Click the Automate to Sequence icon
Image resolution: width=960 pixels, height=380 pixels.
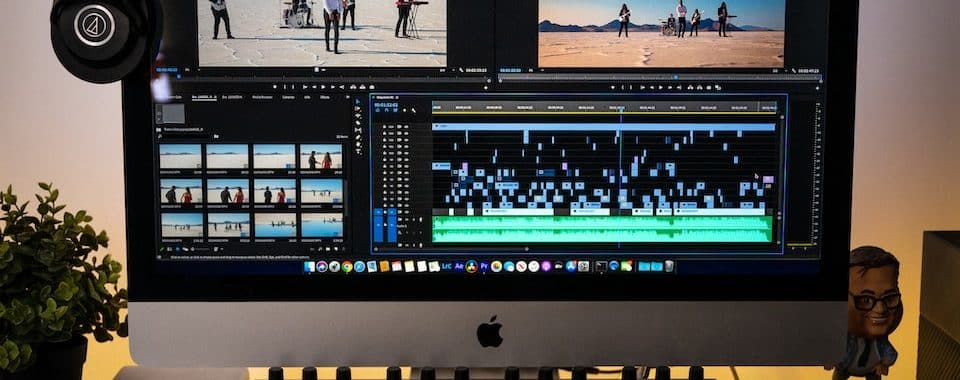312,249
